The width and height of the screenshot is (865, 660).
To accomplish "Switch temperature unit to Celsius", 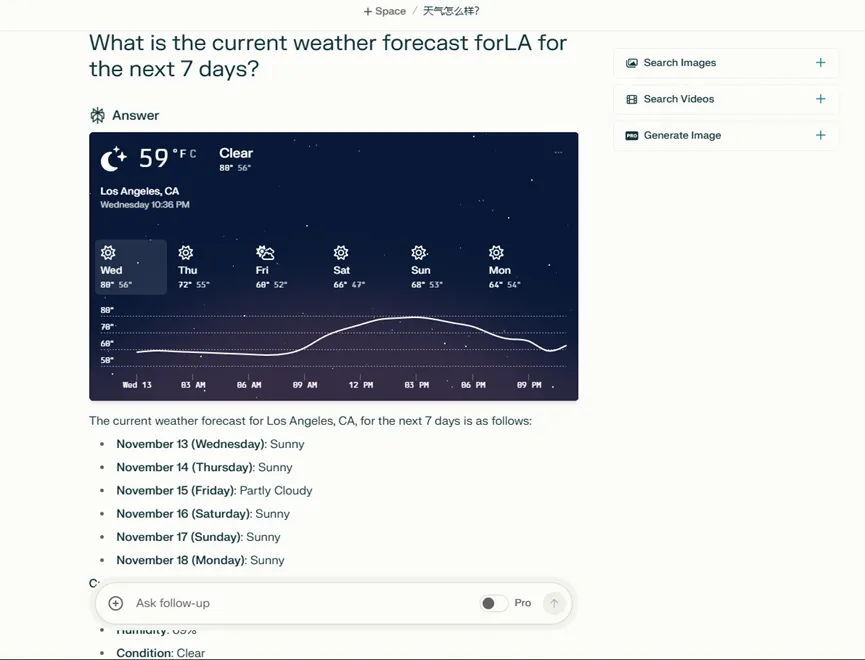I will point(193,153).
